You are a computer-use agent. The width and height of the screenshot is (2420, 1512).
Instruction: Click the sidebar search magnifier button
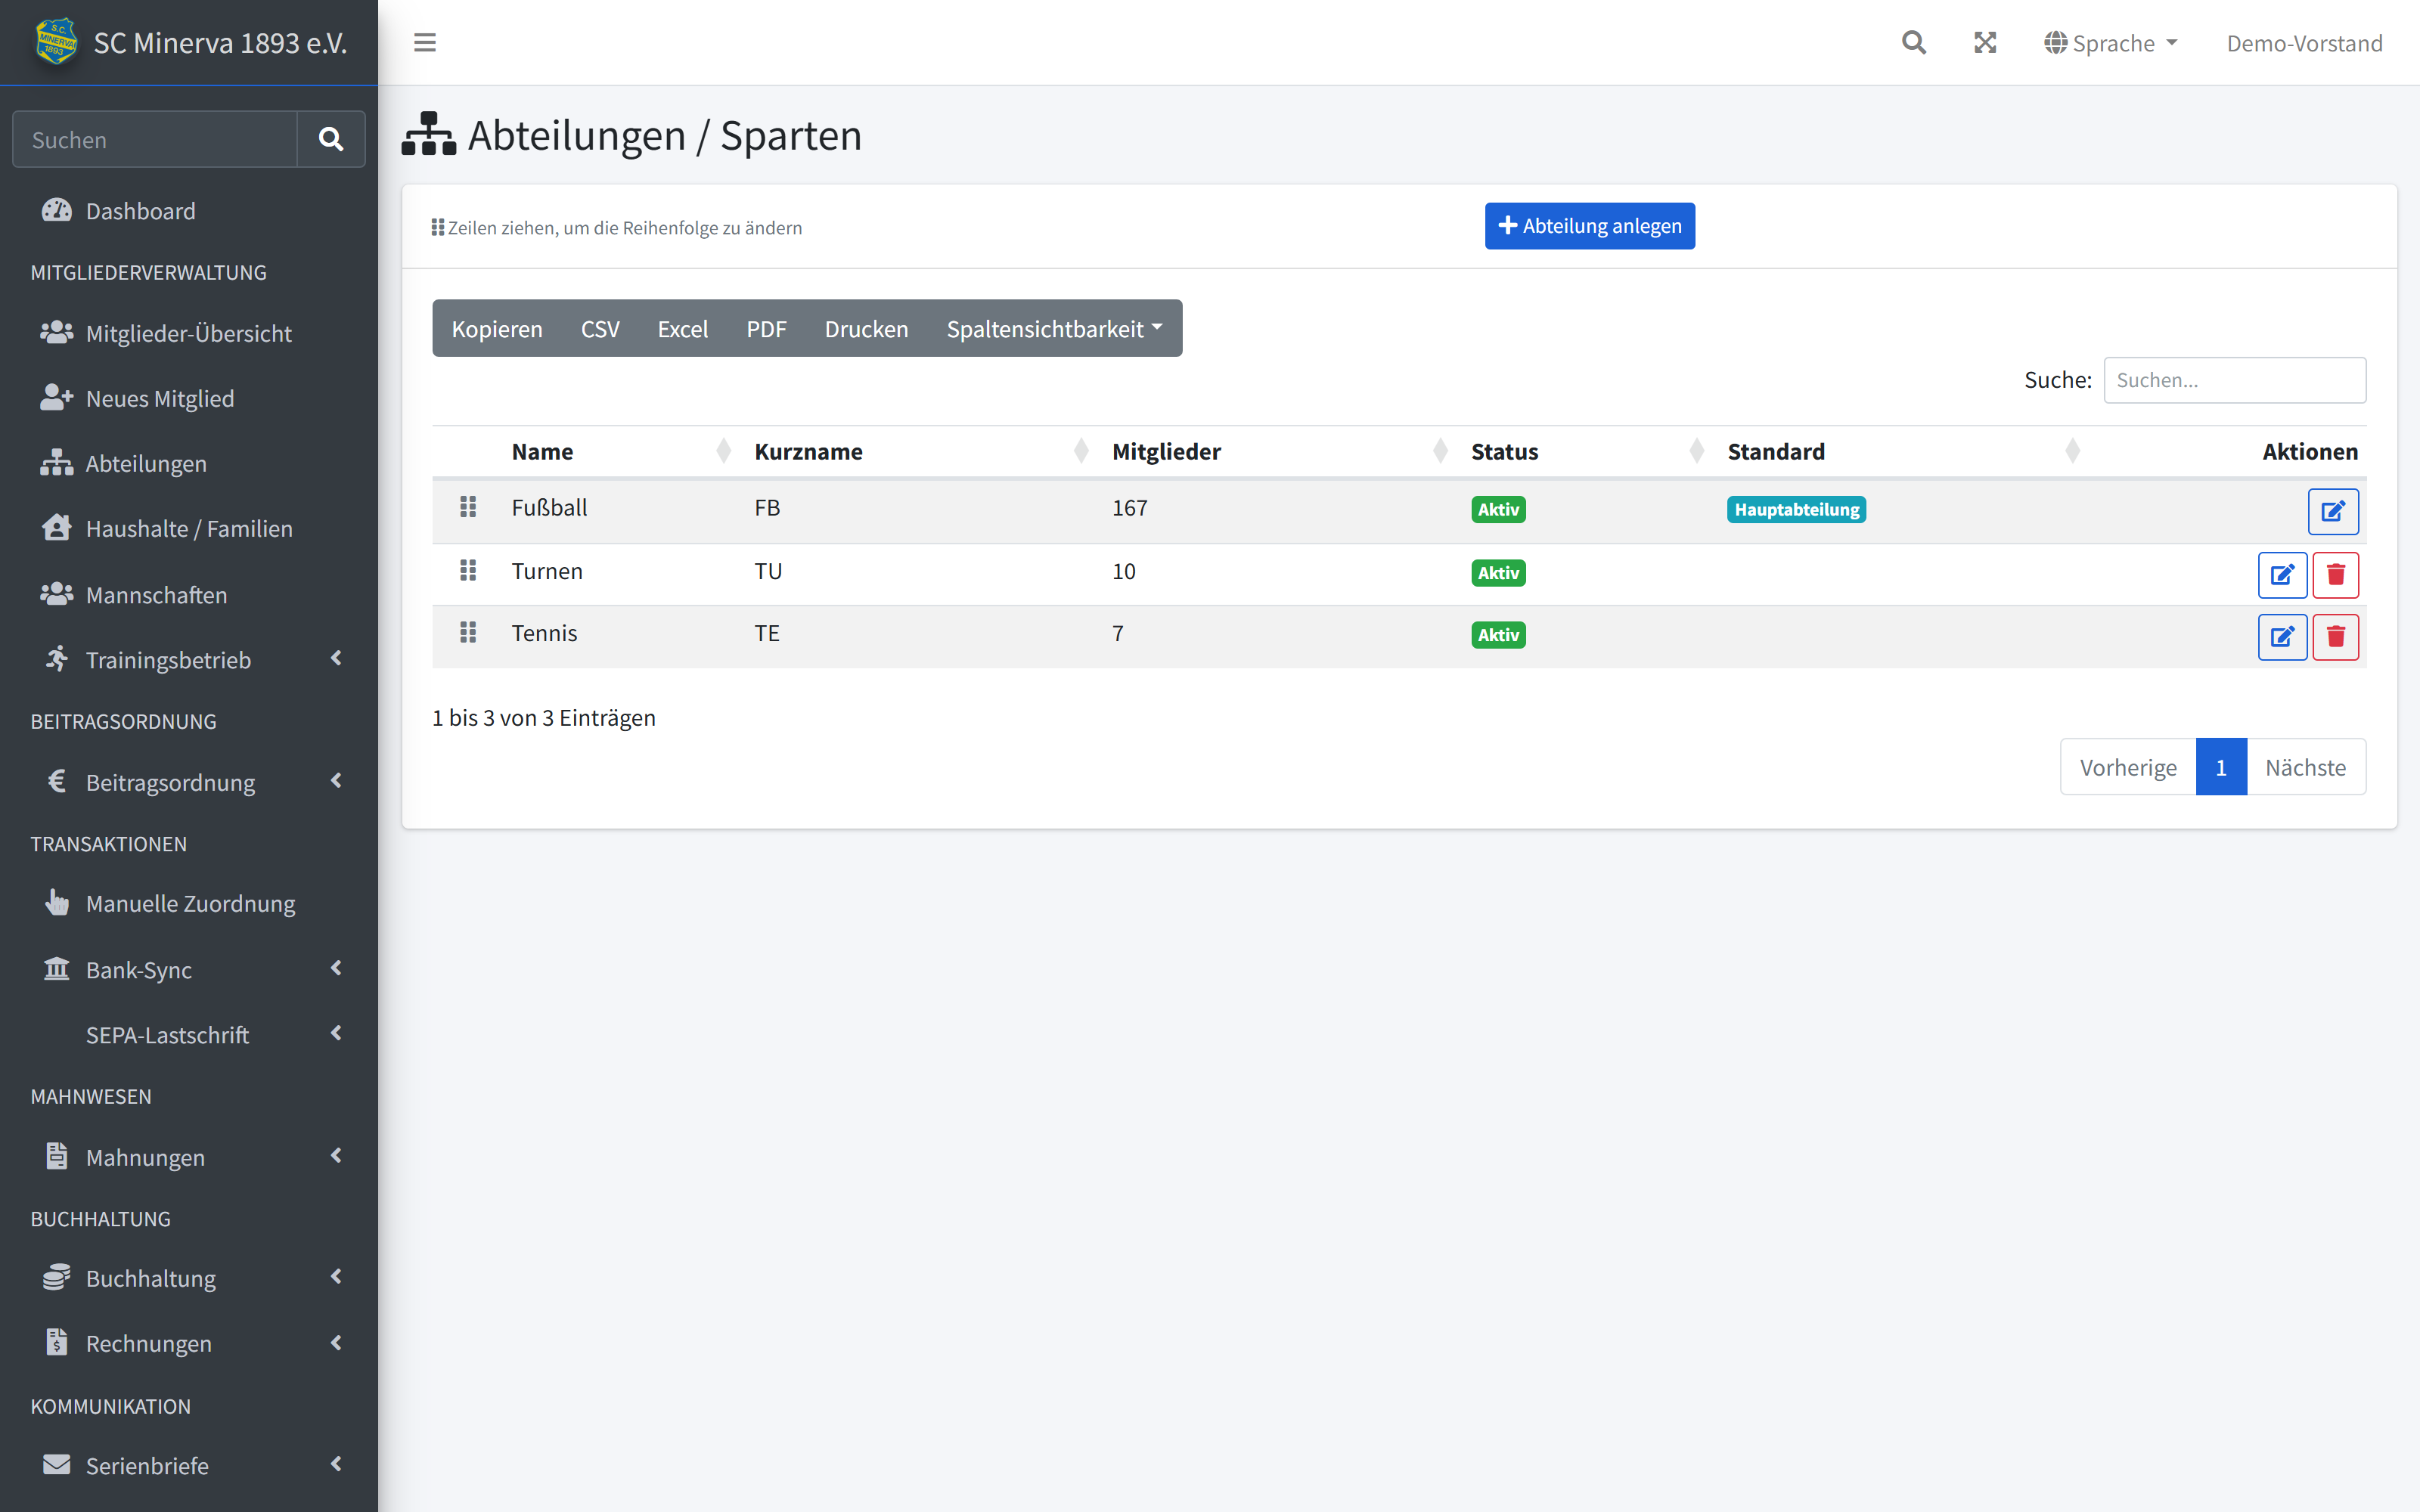click(331, 139)
